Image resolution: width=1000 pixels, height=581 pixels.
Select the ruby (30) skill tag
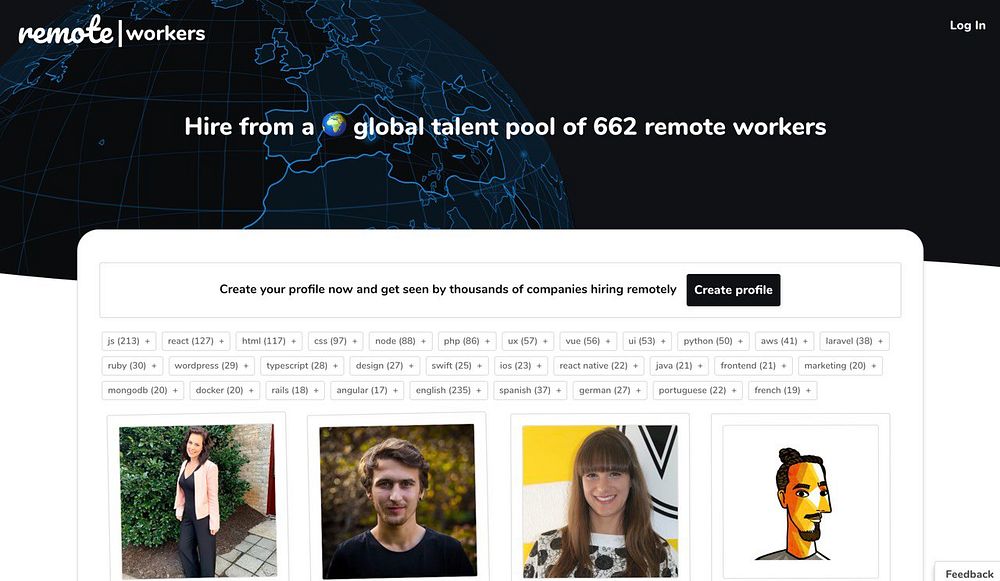pyautogui.click(x=132, y=366)
